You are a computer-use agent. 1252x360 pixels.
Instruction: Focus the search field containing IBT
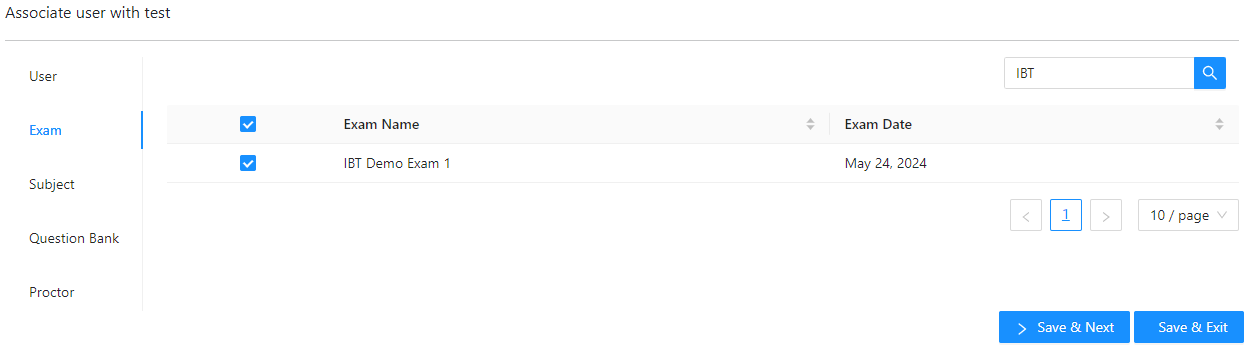pos(1099,73)
